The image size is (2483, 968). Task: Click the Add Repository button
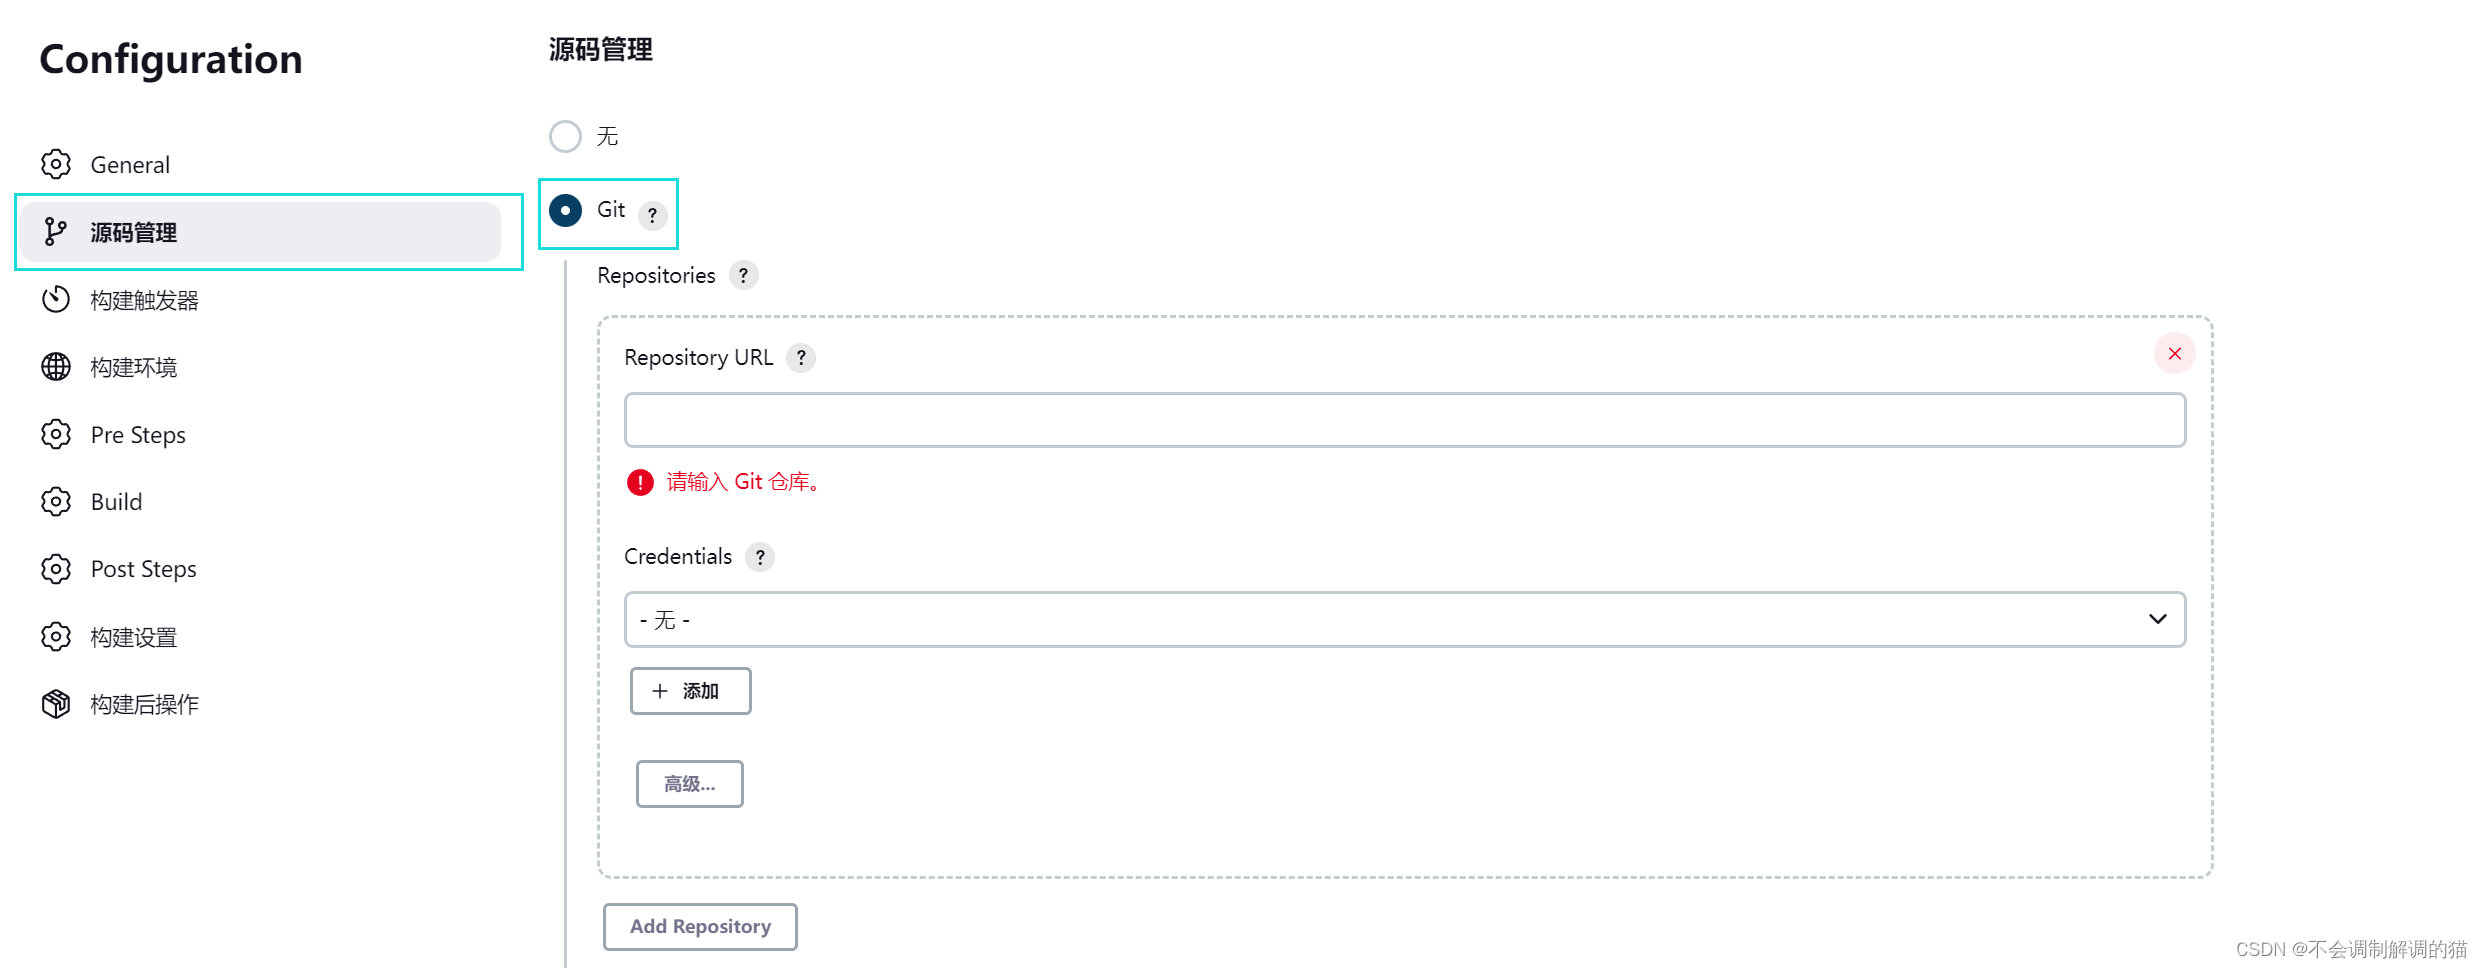[699, 926]
